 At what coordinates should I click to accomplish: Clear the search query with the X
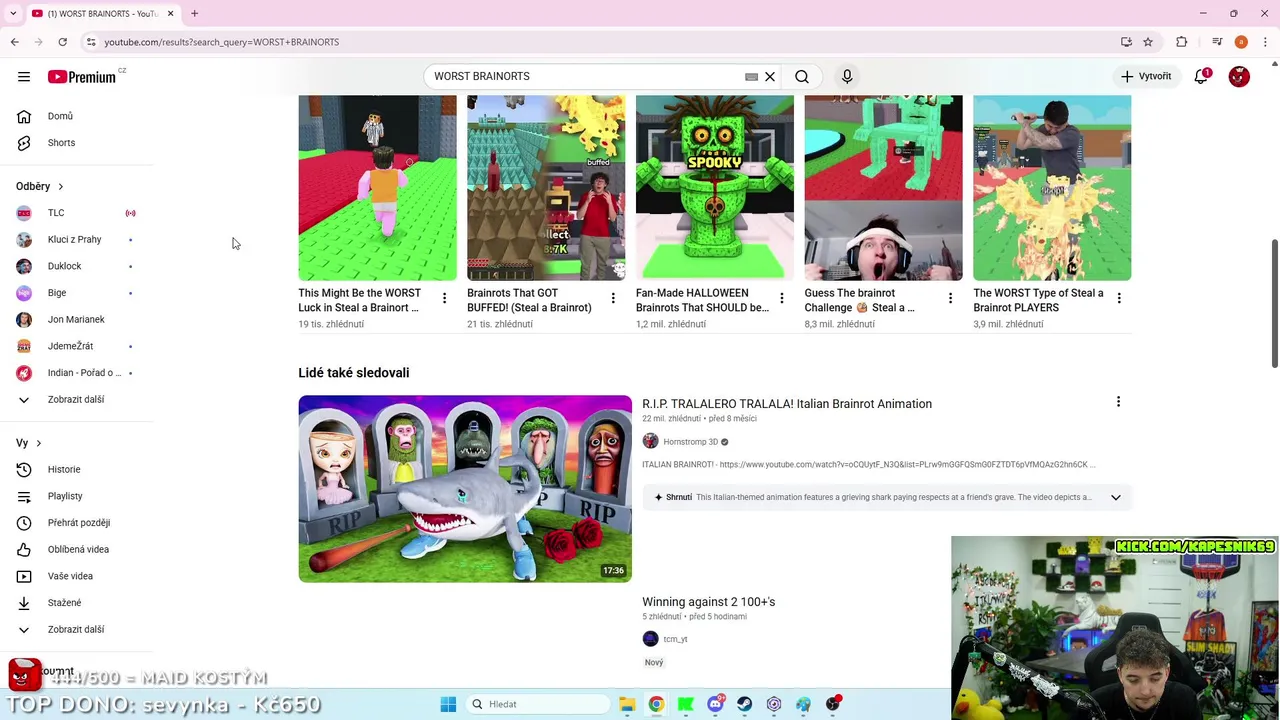pyautogui.click(x=770, y=76)
